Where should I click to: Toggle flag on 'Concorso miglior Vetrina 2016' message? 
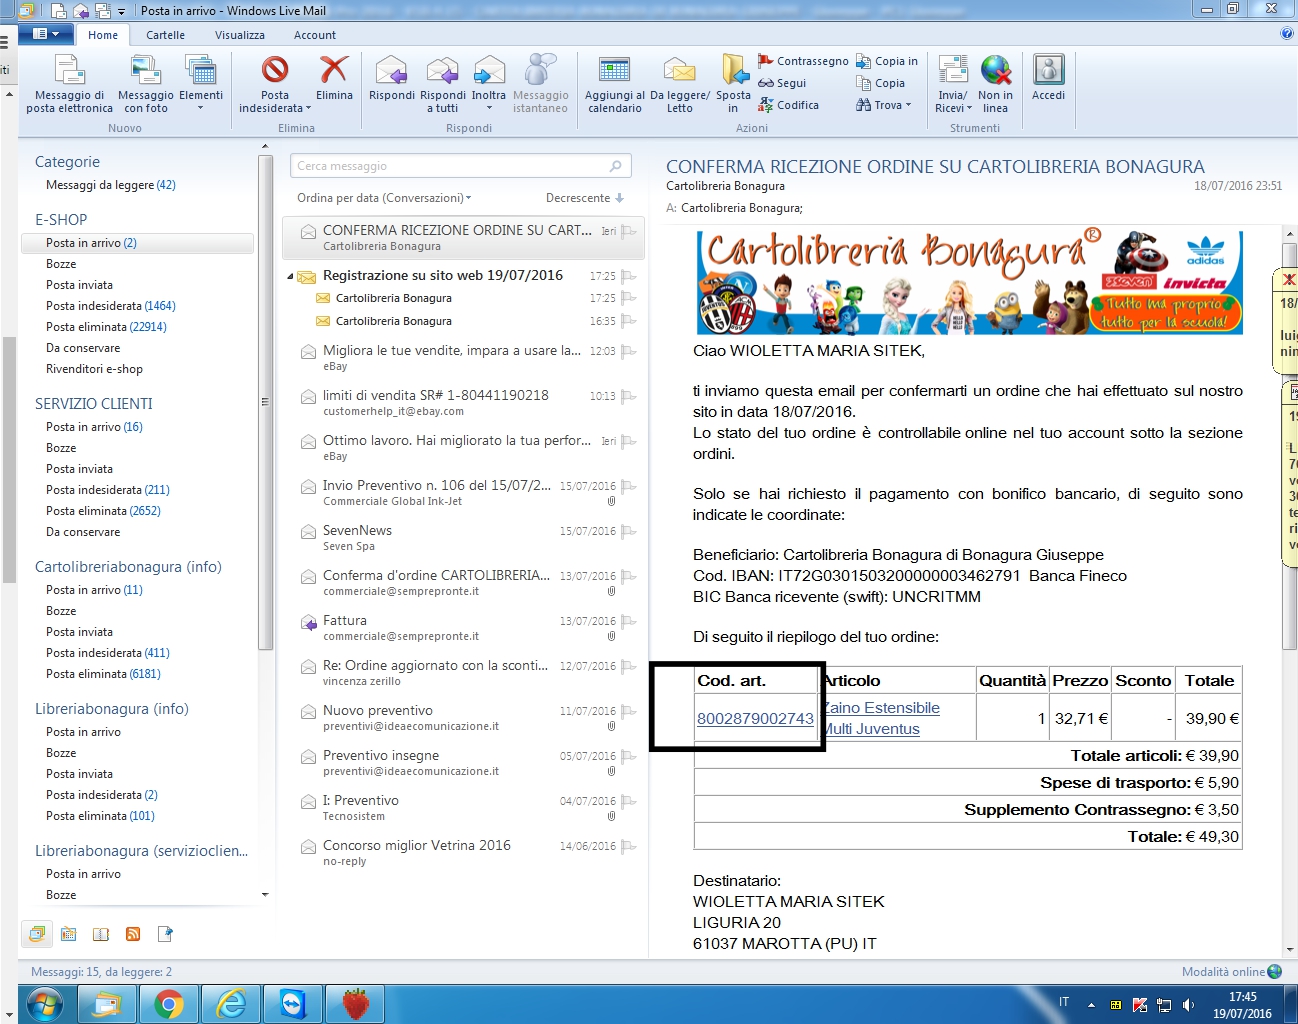629,847
